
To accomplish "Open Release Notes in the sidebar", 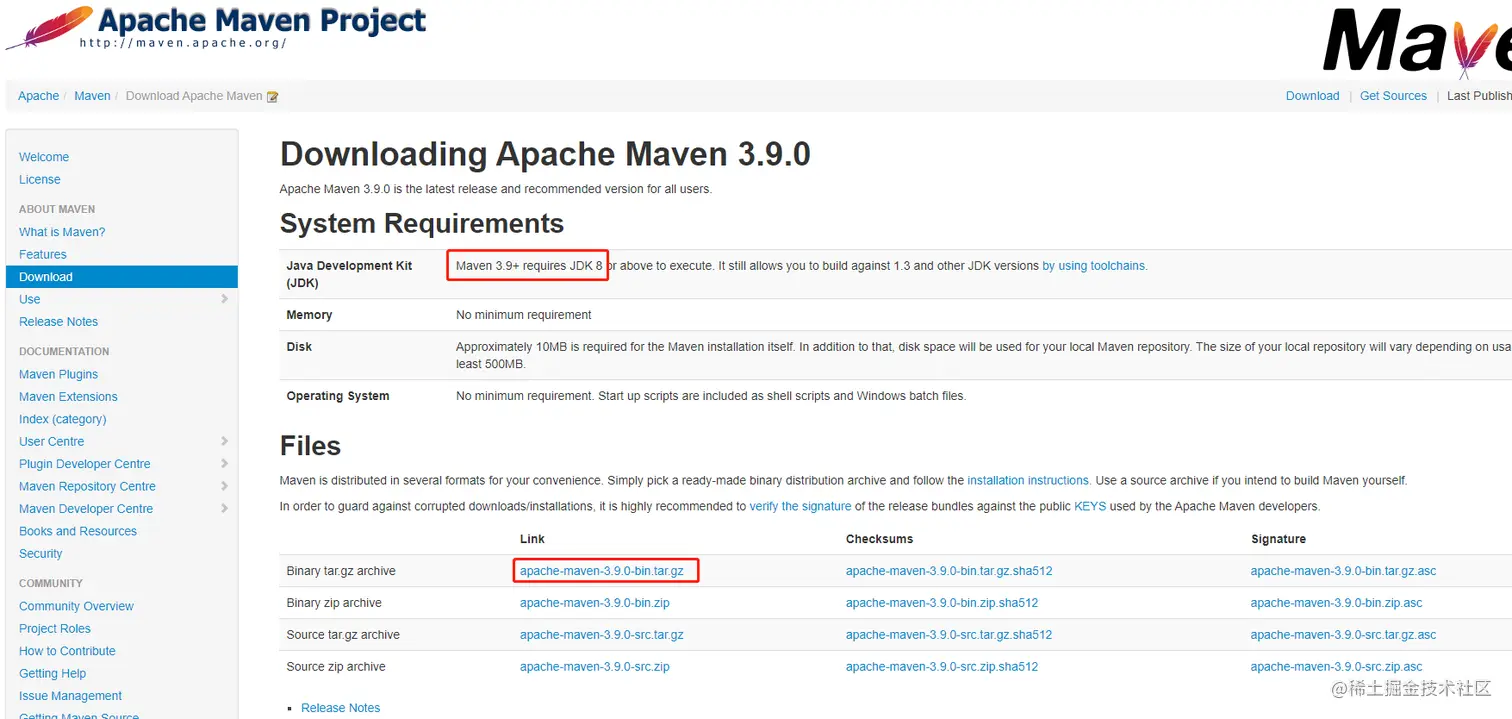I will 59,322.
